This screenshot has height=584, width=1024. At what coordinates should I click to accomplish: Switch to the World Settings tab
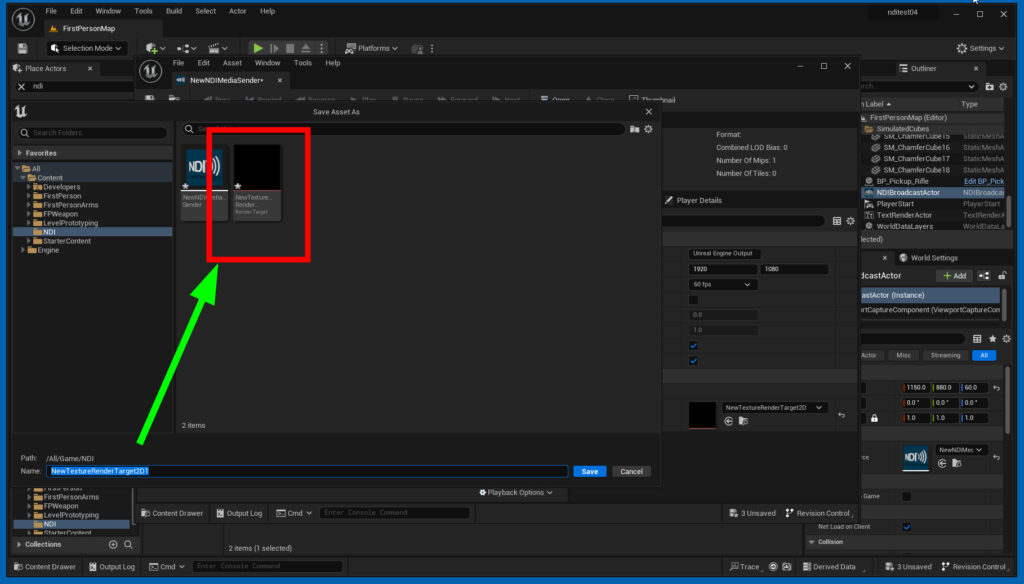(x=933, y=258)
